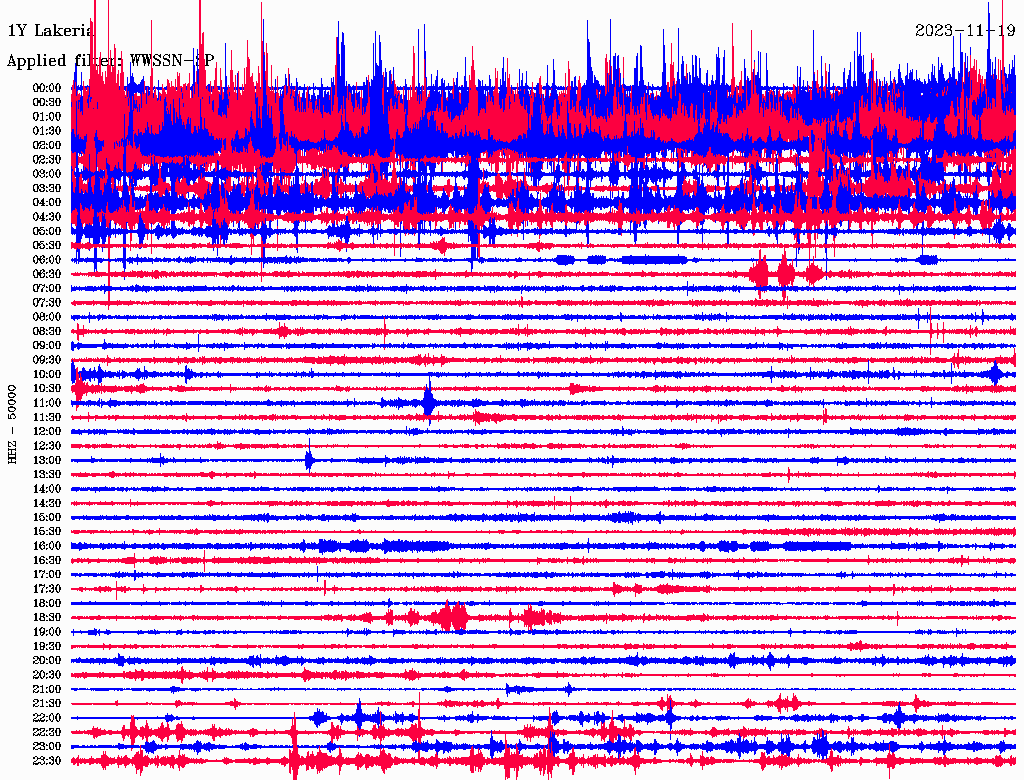Select the 18:00 time label
Image resolution: width=1024 pixels, height=780 pixels.
point(47,604)
